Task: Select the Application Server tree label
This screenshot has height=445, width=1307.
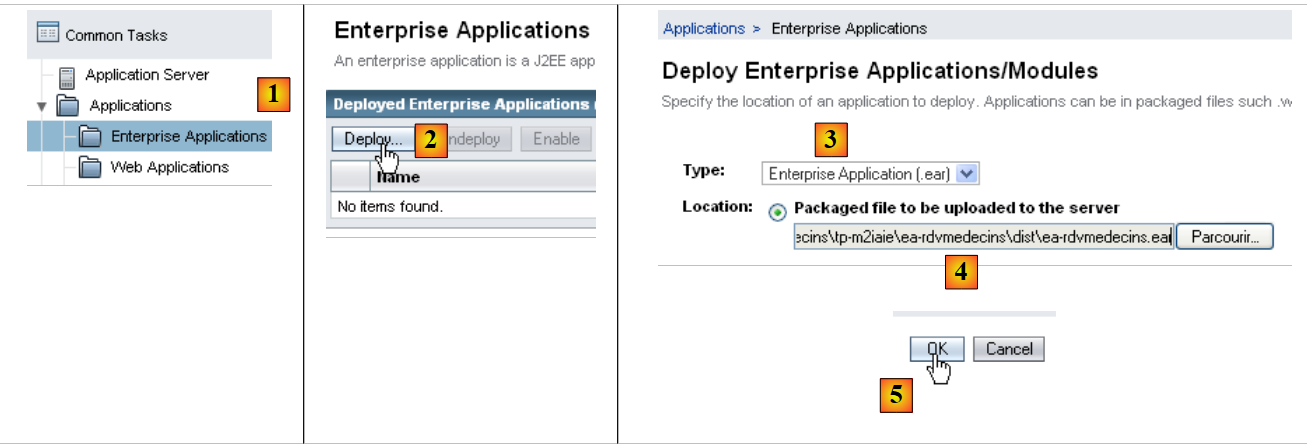Action: click(147, 75)
